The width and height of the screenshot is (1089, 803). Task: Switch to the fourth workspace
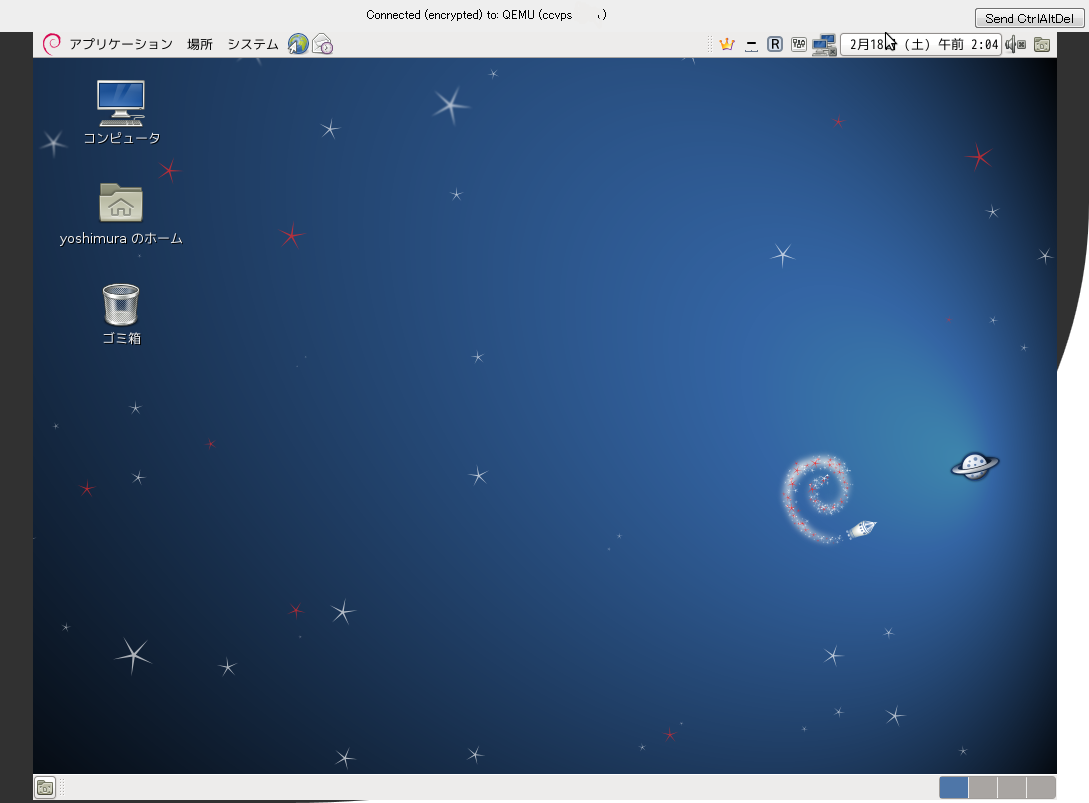[1041, 788]
